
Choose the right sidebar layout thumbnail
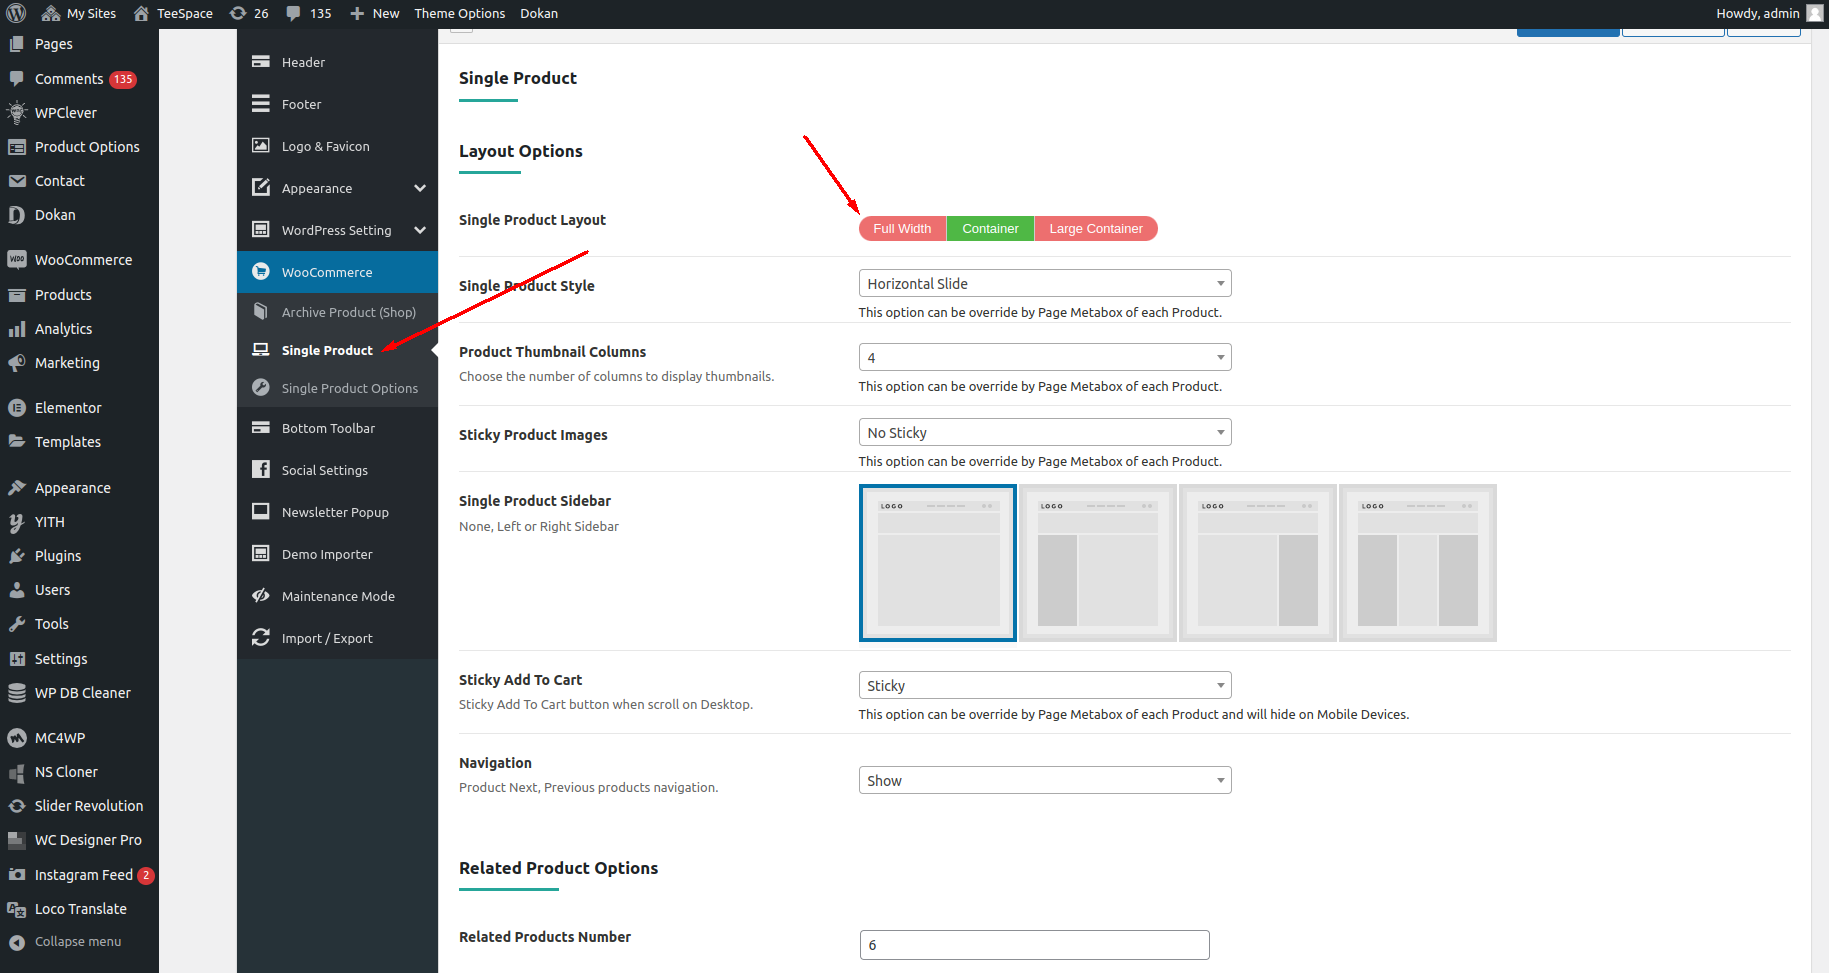tap(1258, 563)
